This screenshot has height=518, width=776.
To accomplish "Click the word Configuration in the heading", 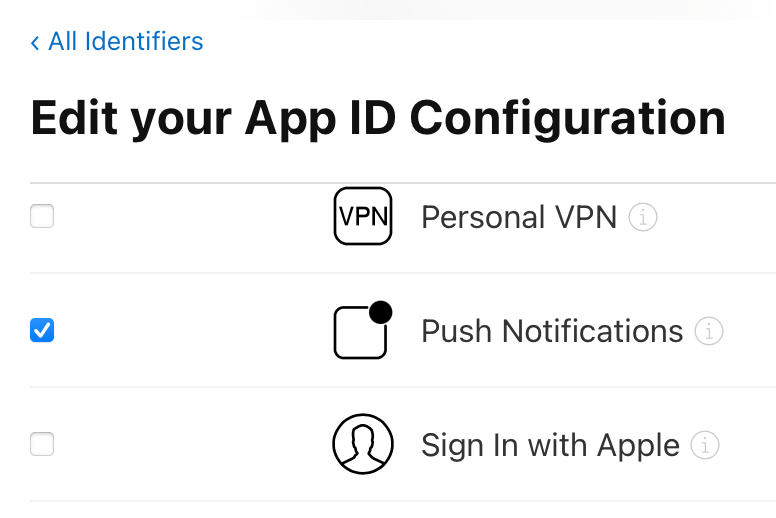I will coord(567,118).
